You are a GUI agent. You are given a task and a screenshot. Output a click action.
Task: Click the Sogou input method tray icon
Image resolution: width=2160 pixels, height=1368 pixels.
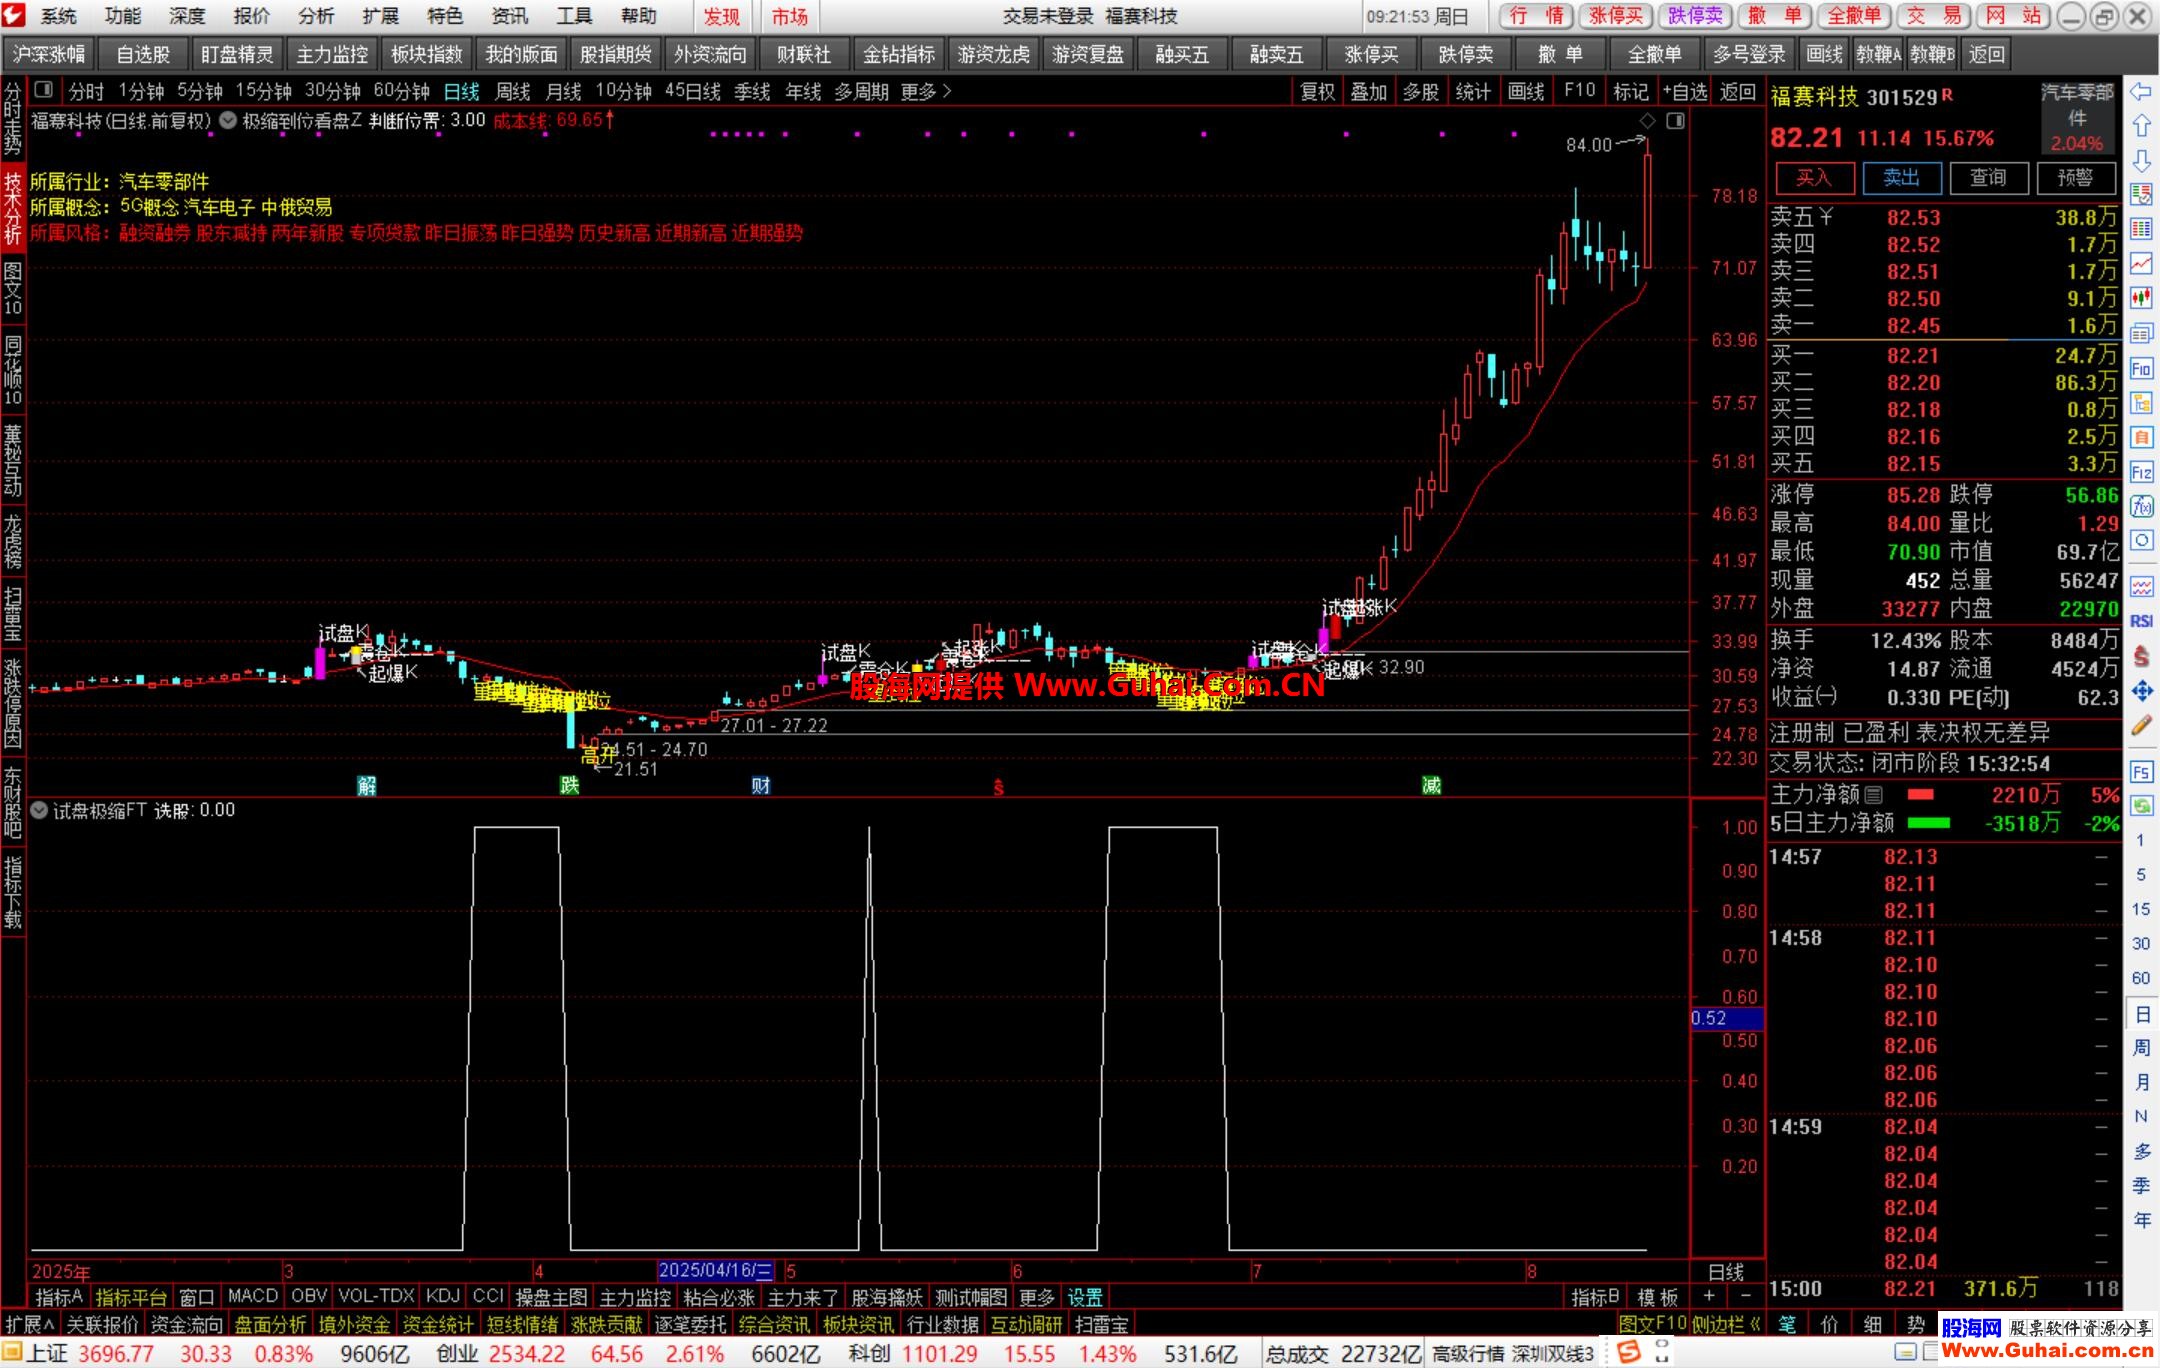tap(1628, 1353)
